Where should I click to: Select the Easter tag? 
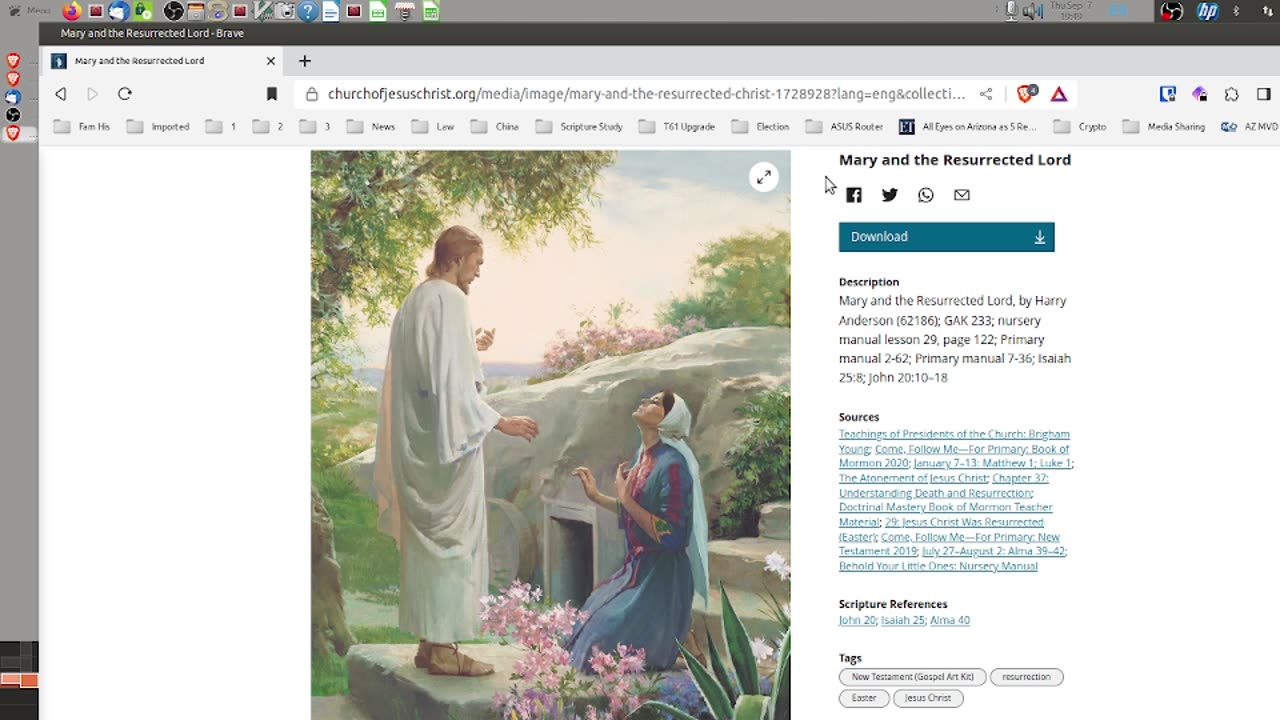tap(864, 698)
